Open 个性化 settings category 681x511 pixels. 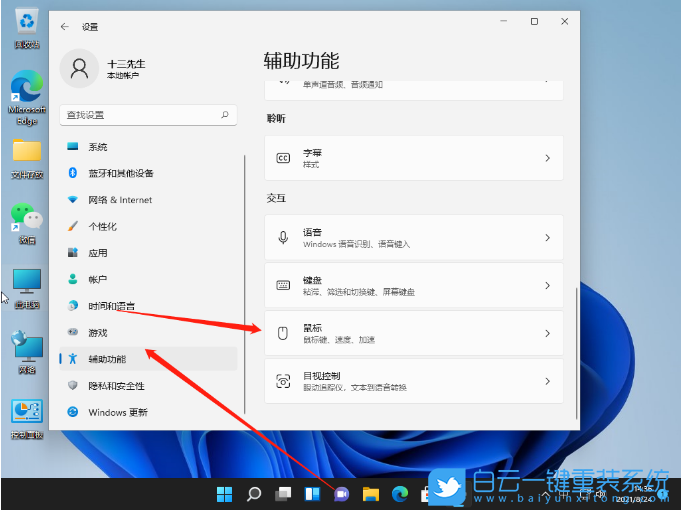(x=148, y=226)
